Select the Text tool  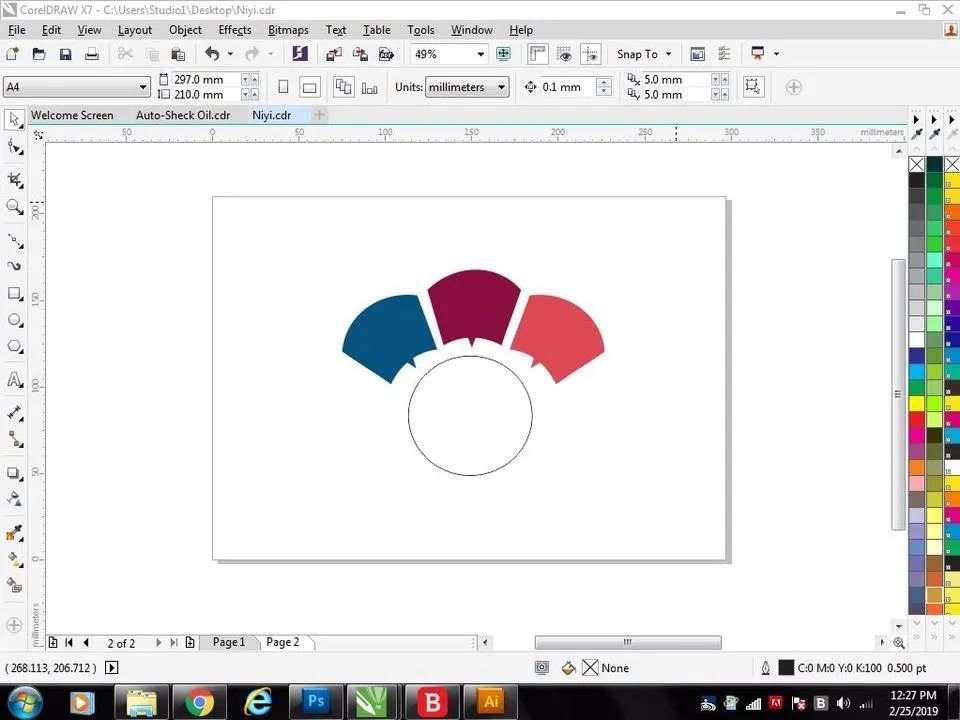(x=14, y=380)
